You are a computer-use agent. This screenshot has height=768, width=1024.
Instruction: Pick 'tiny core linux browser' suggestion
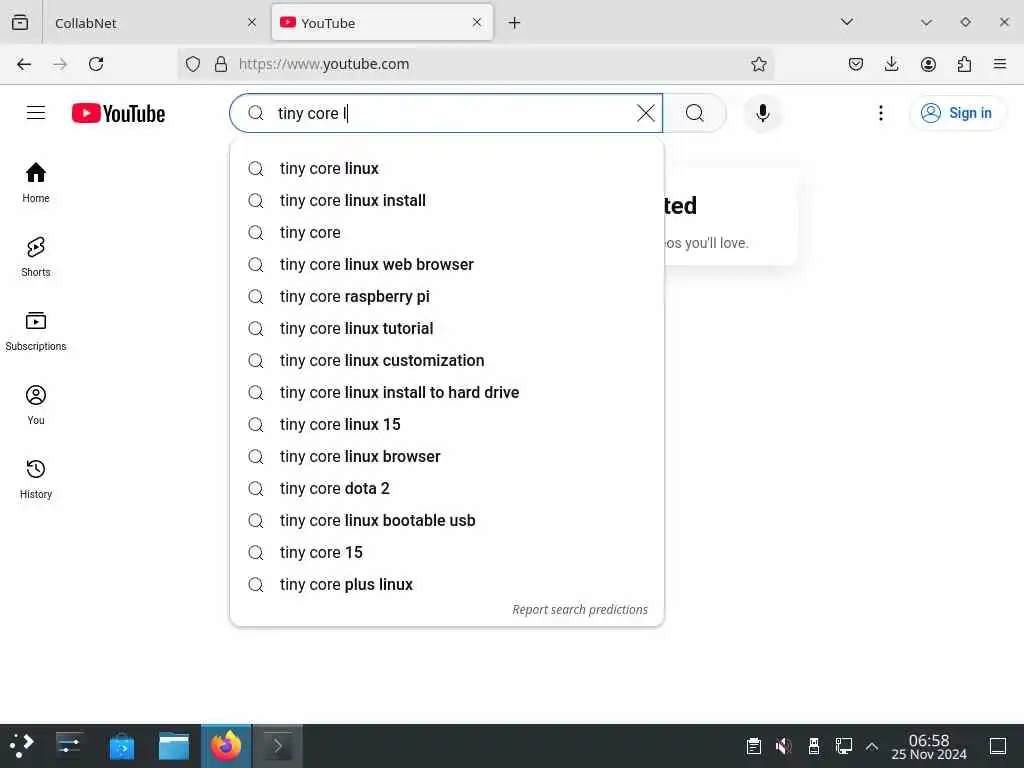coord(447,456)
